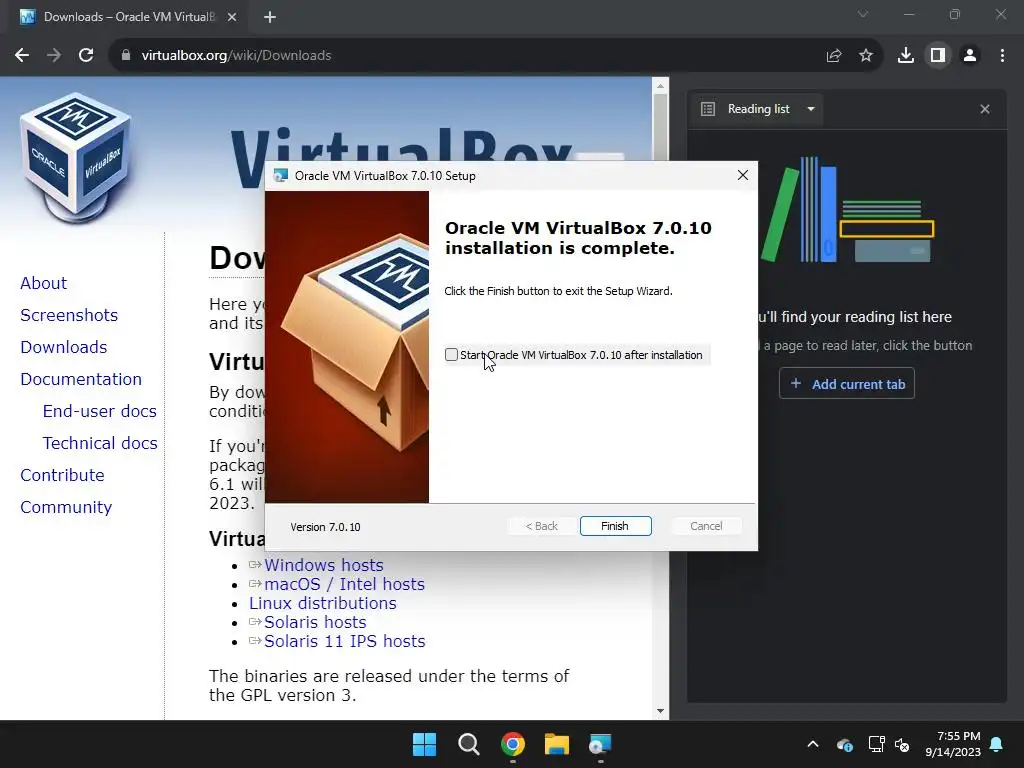
Task: Open Chrome downloads icon
Action: coord(906,56)
